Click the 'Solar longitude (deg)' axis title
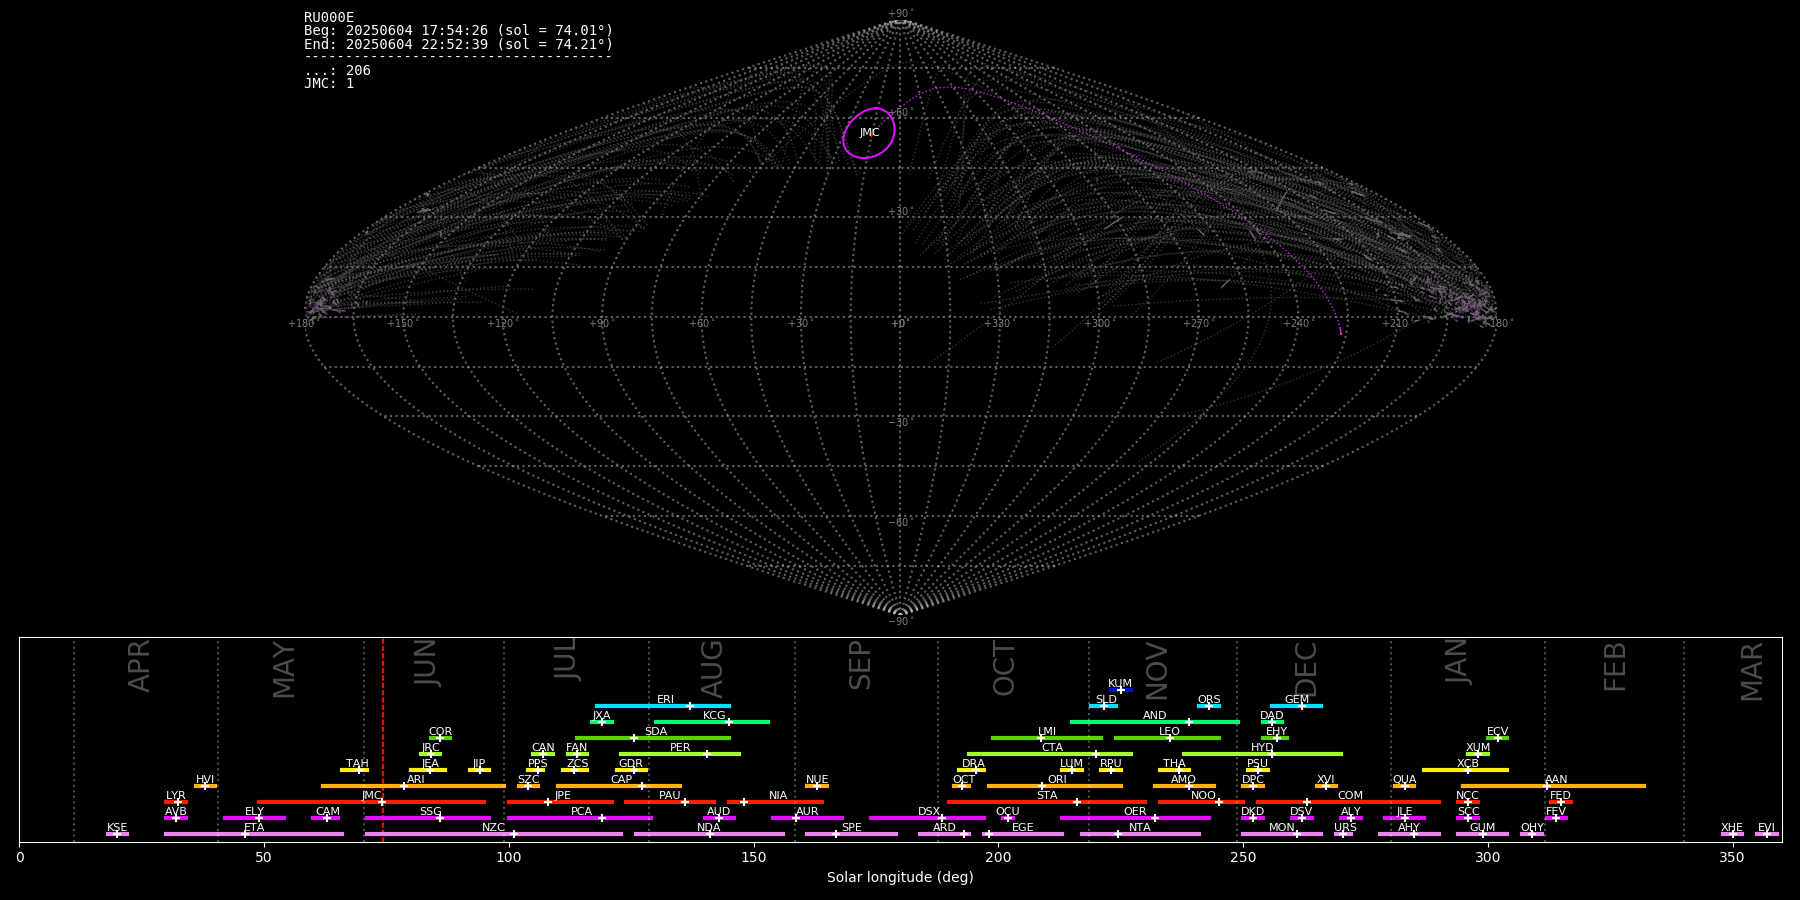1800x900 pixels. (x=900, y=877)
